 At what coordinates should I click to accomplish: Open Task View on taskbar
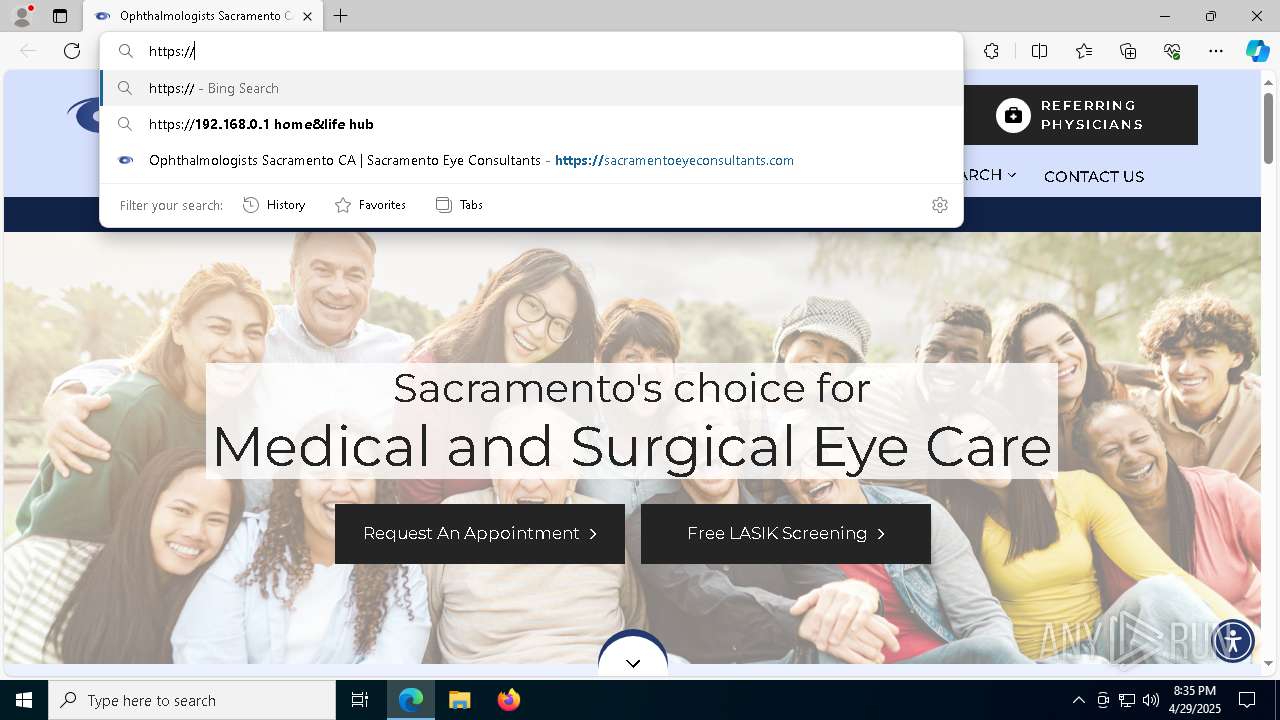point(360,700)
